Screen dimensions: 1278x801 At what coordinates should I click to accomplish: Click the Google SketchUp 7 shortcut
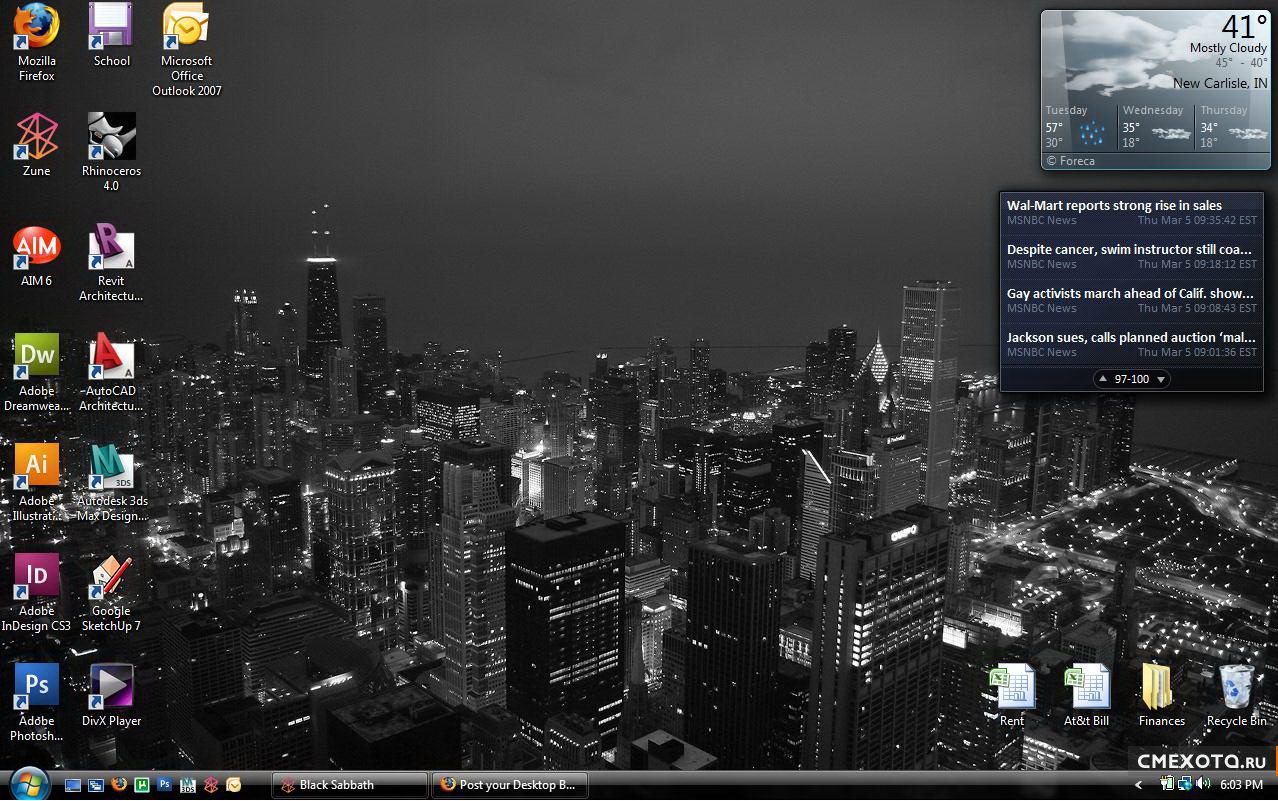point(111,577)
